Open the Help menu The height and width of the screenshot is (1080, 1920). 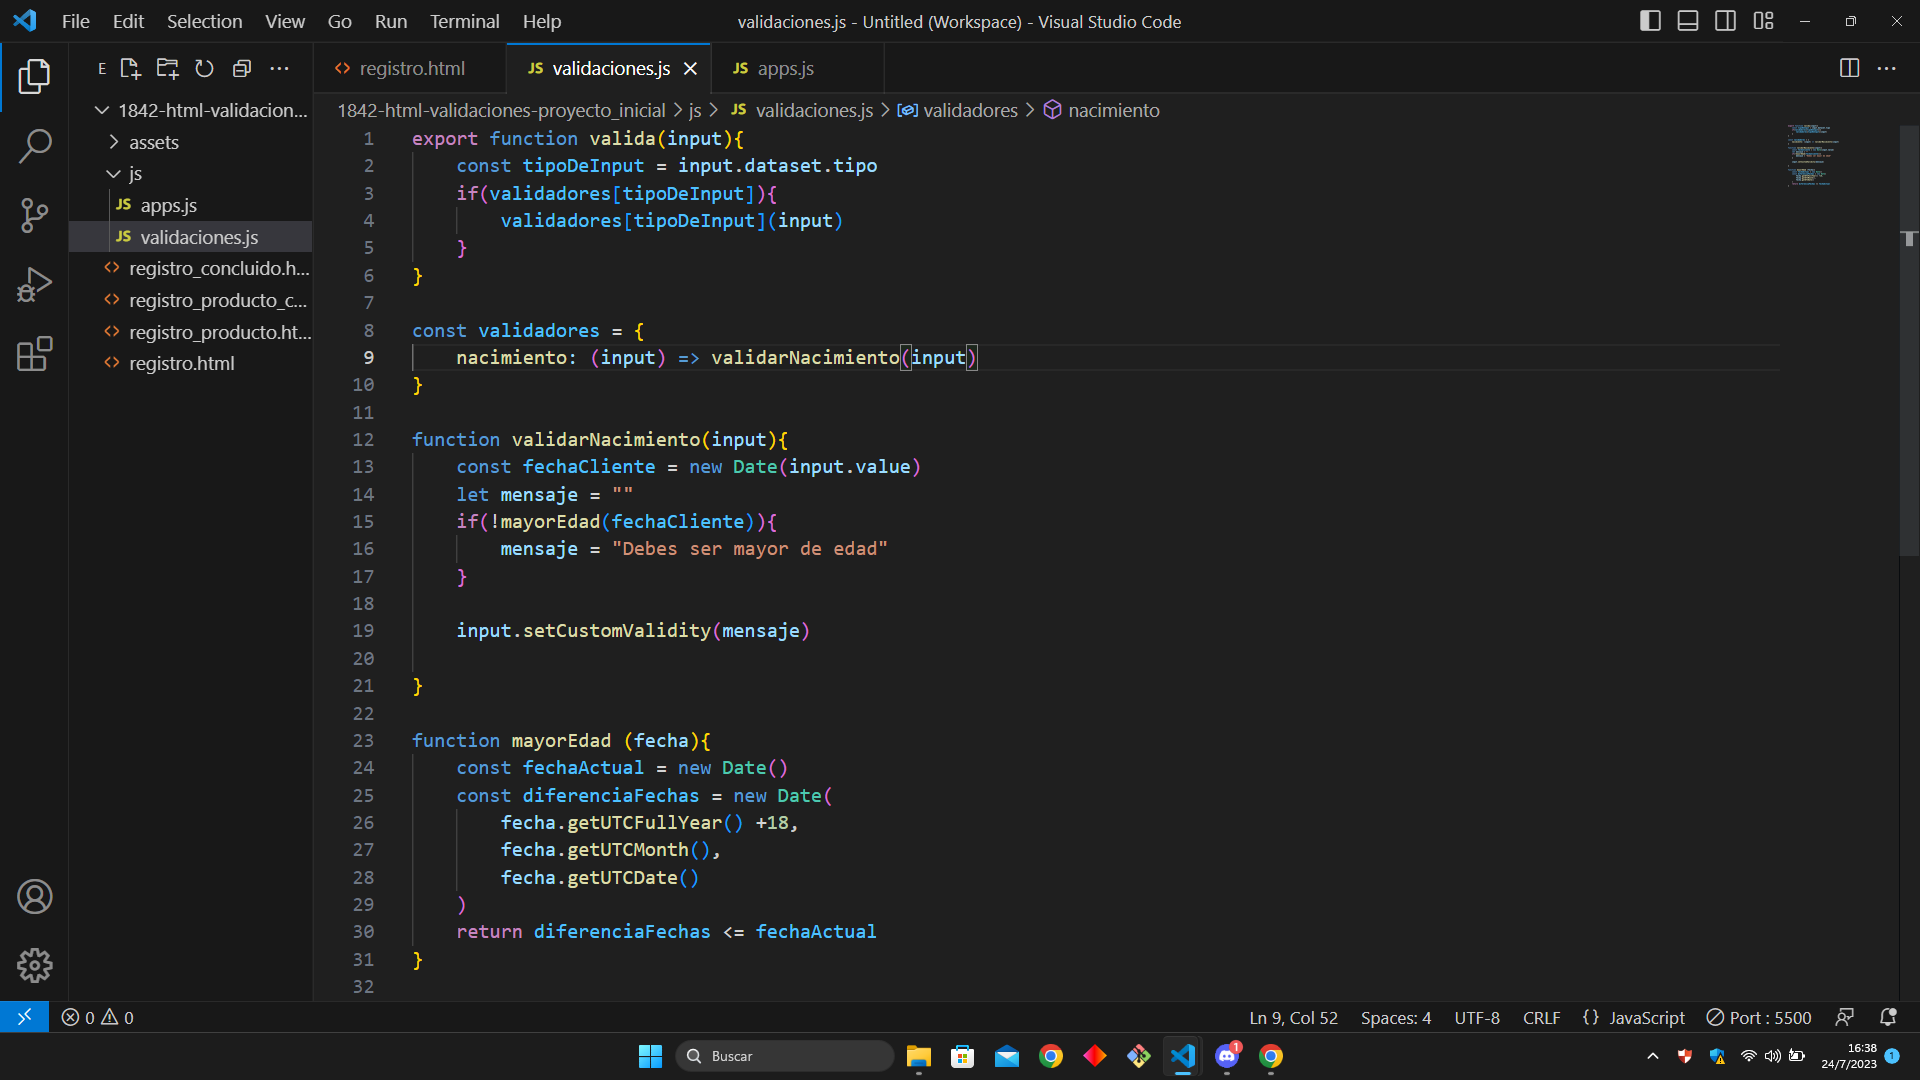(x=542, y=21)
